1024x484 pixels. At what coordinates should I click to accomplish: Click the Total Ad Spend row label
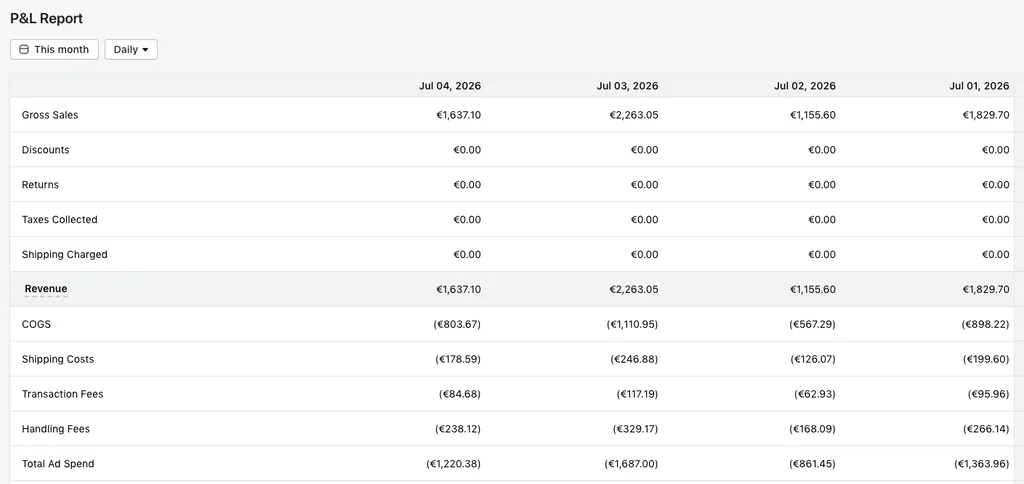tap(57, 464)
